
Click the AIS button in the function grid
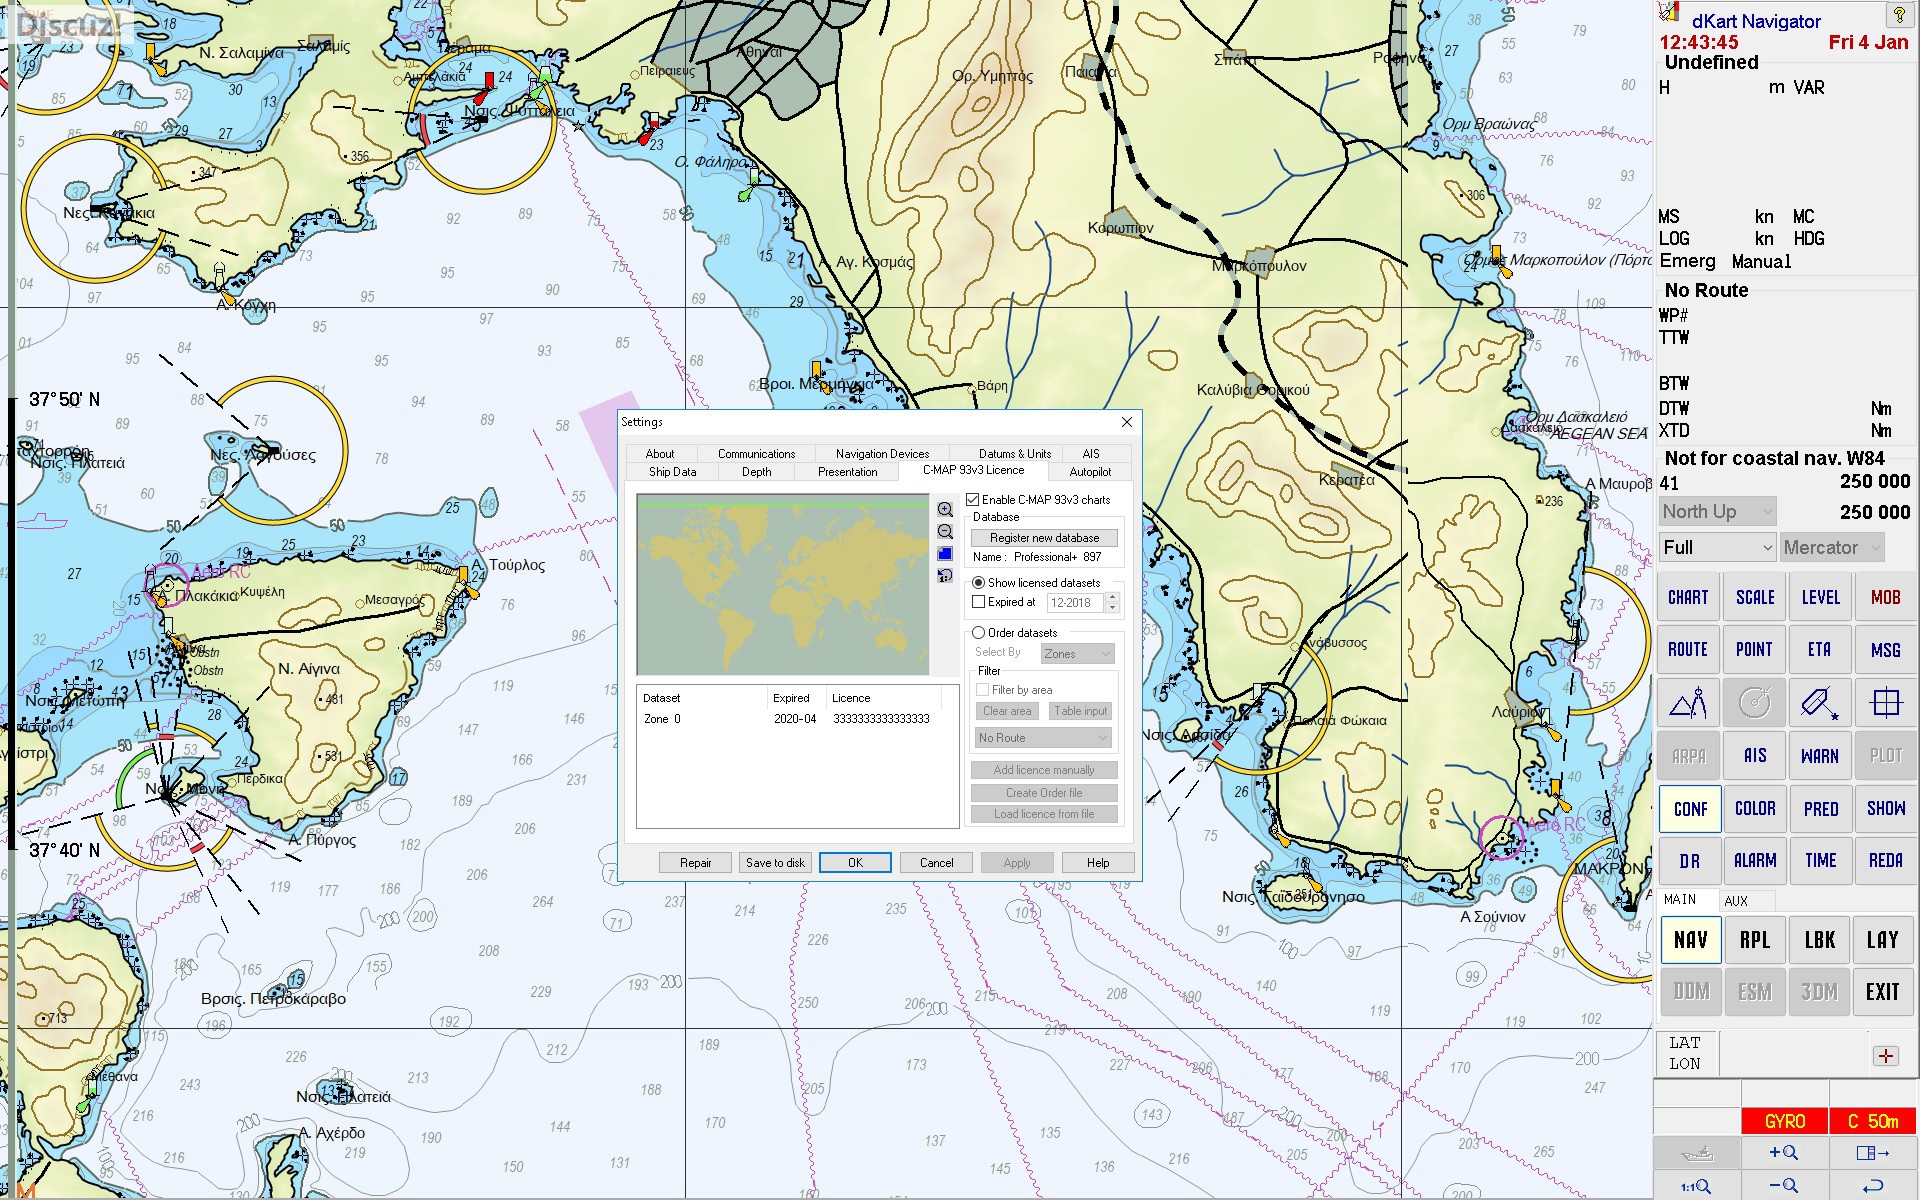1754,756
